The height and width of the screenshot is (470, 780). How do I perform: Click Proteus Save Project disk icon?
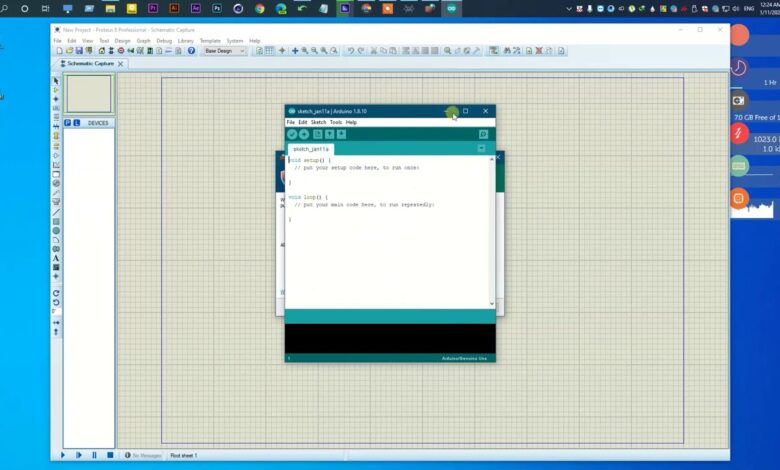(79, 51)
